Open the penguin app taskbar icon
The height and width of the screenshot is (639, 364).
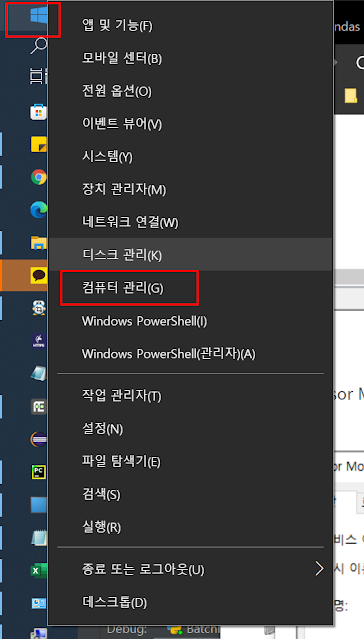[39, 308]
